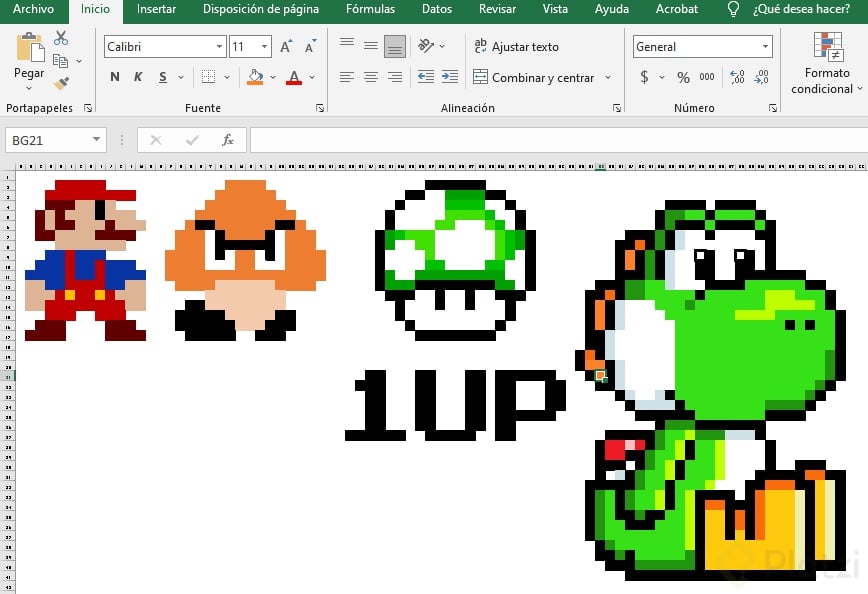This screenshot has height=594, width=868.
Task: Click the confirm checkmark formula icon
Action: point(192,140)
